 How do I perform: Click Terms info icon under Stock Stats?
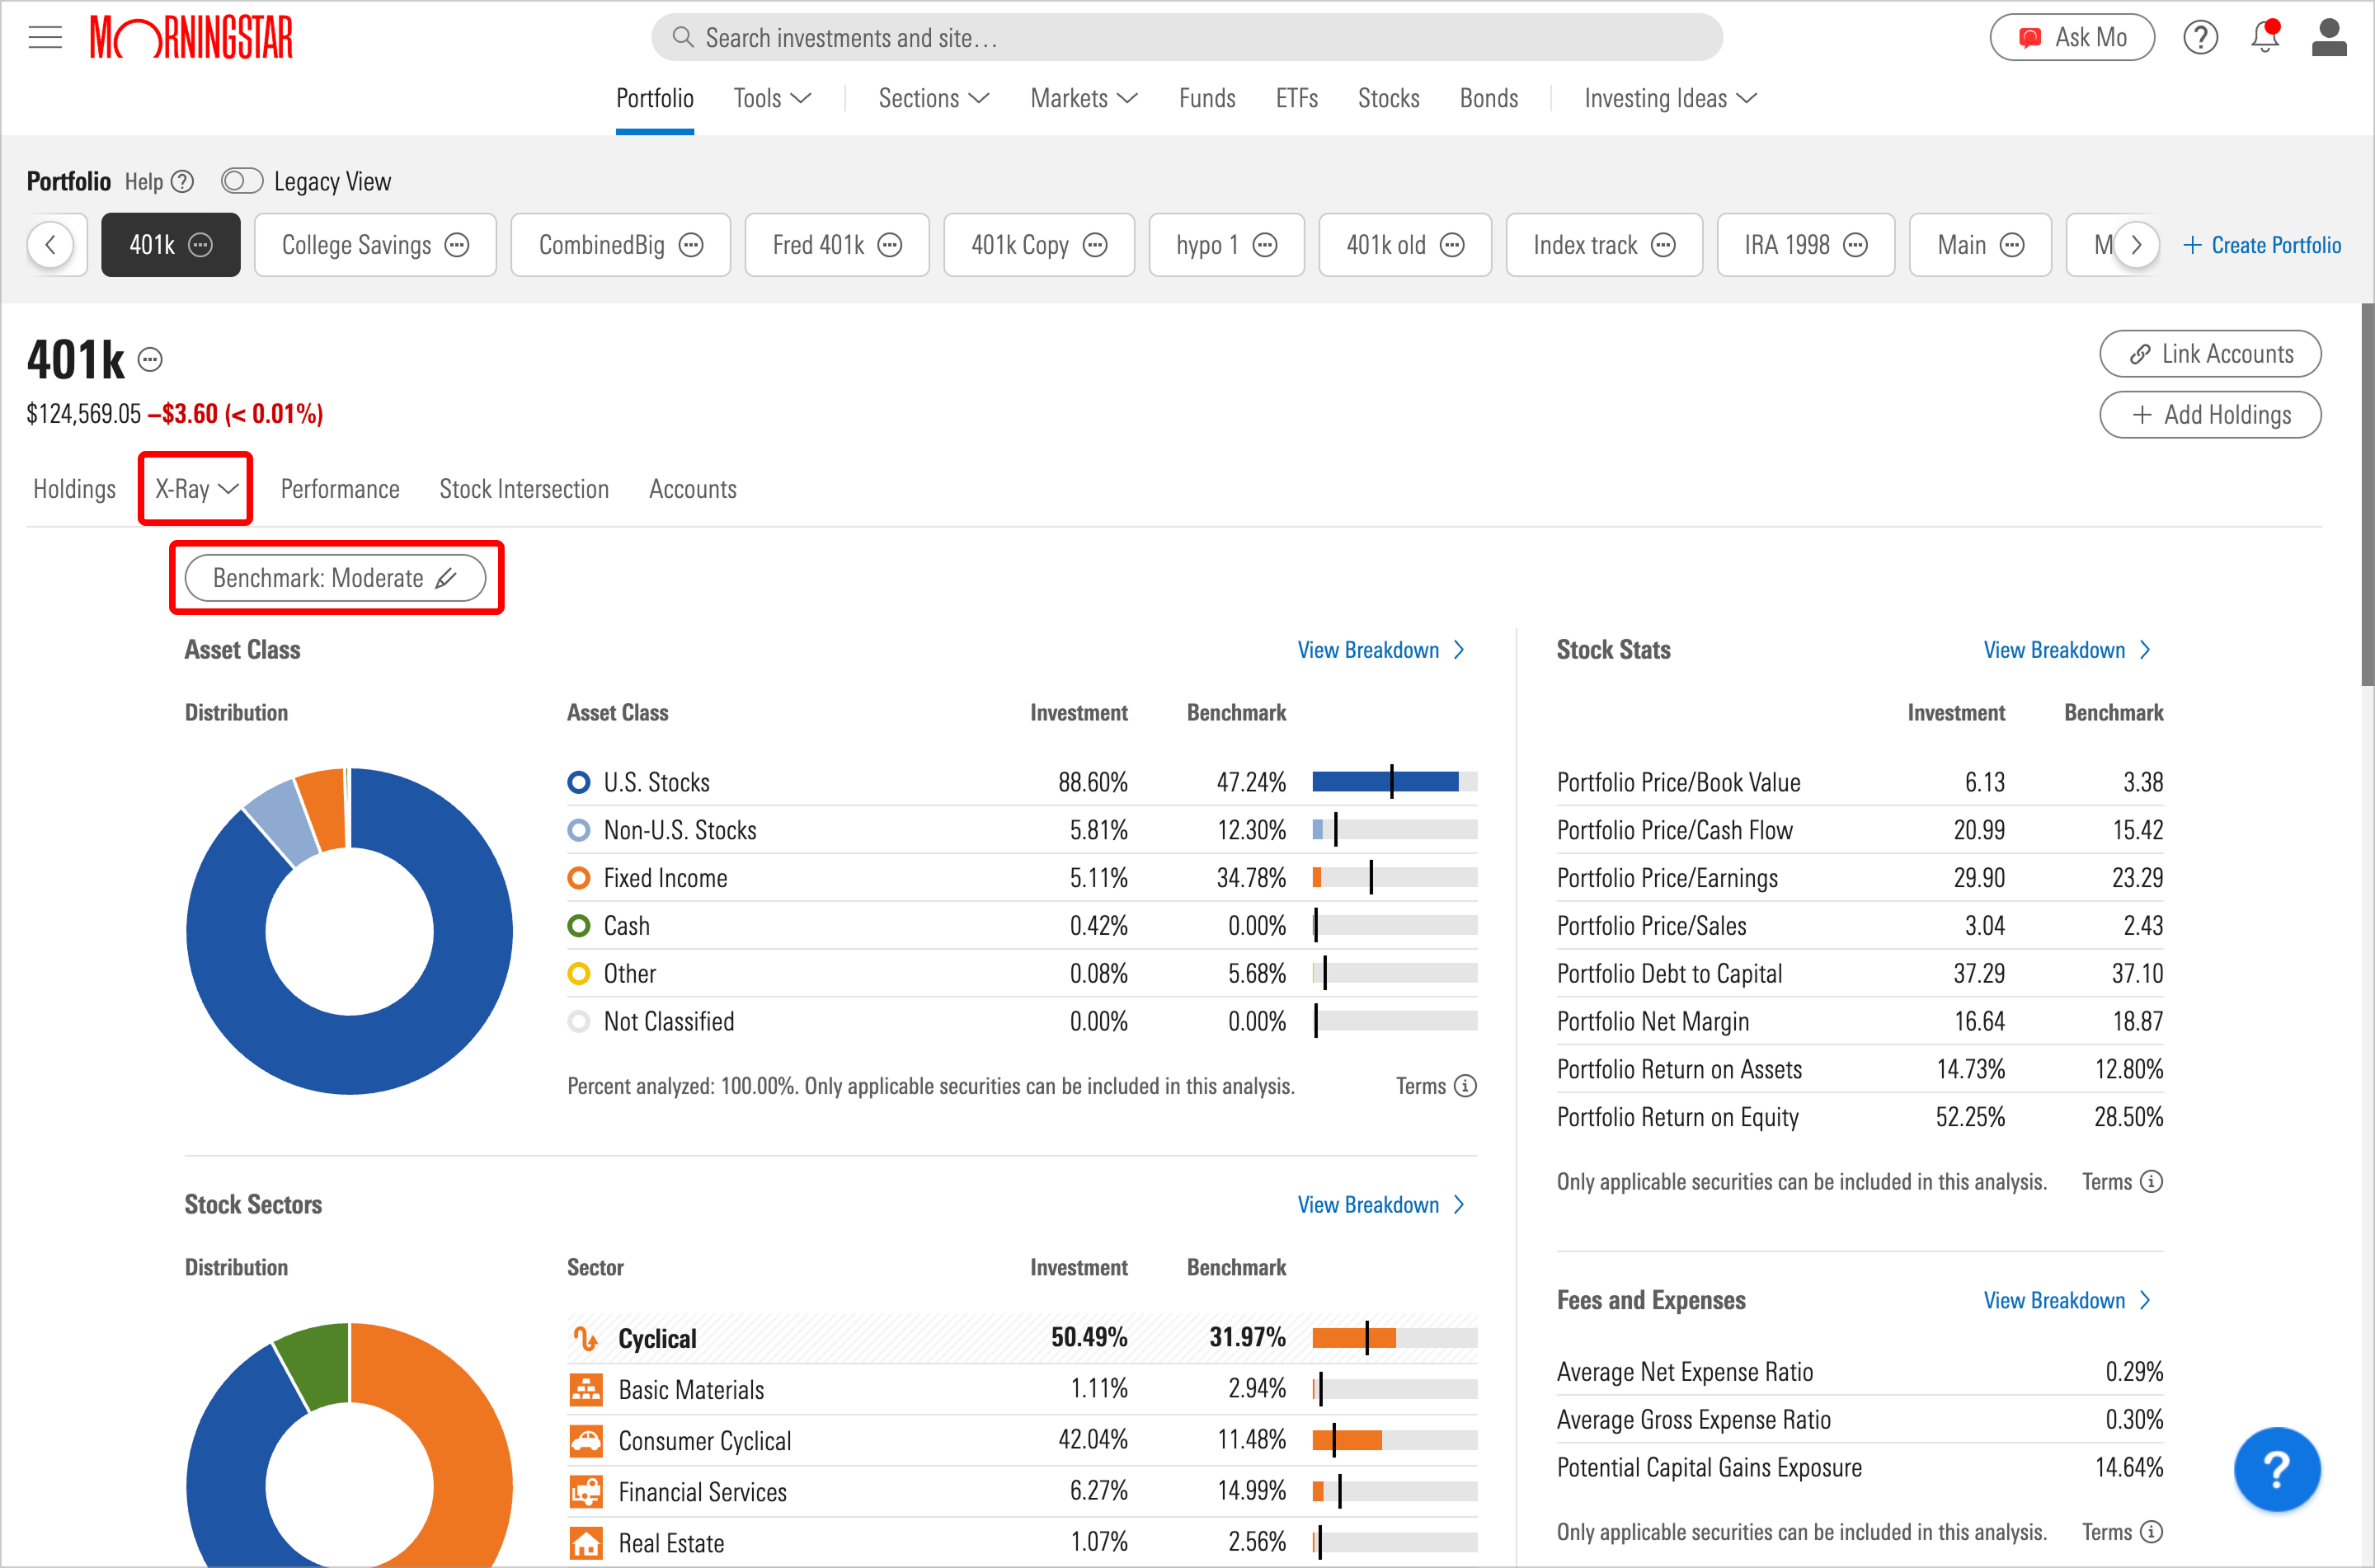tap(2152, 1182)
